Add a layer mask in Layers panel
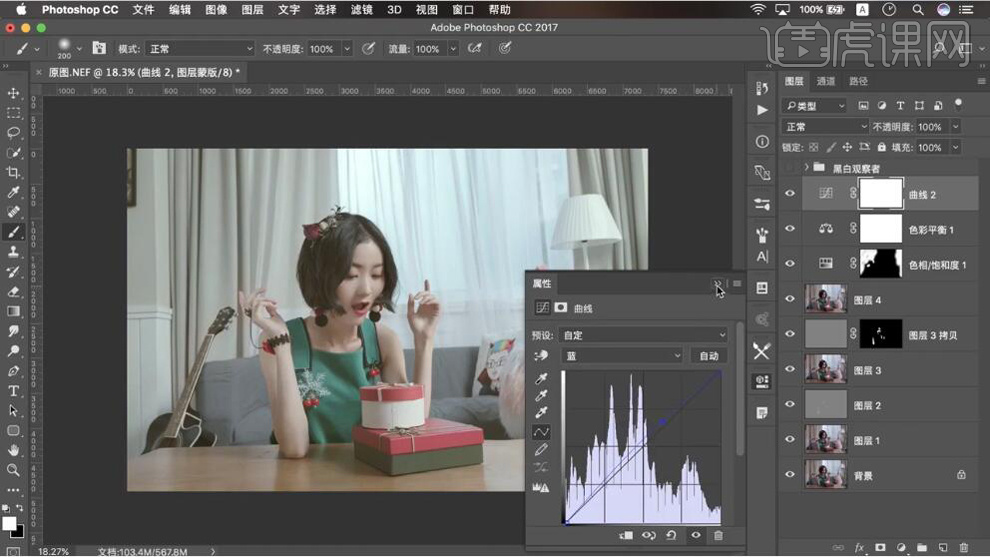 pos(880,548)
